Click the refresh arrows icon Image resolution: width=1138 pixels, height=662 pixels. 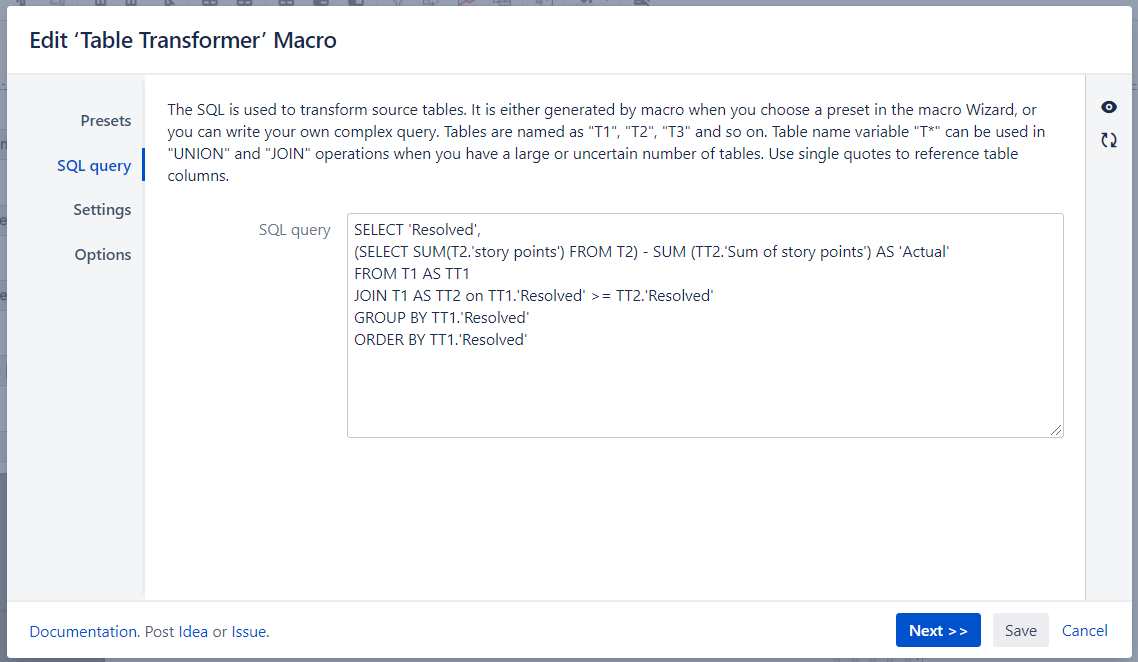pos(1109,140)
